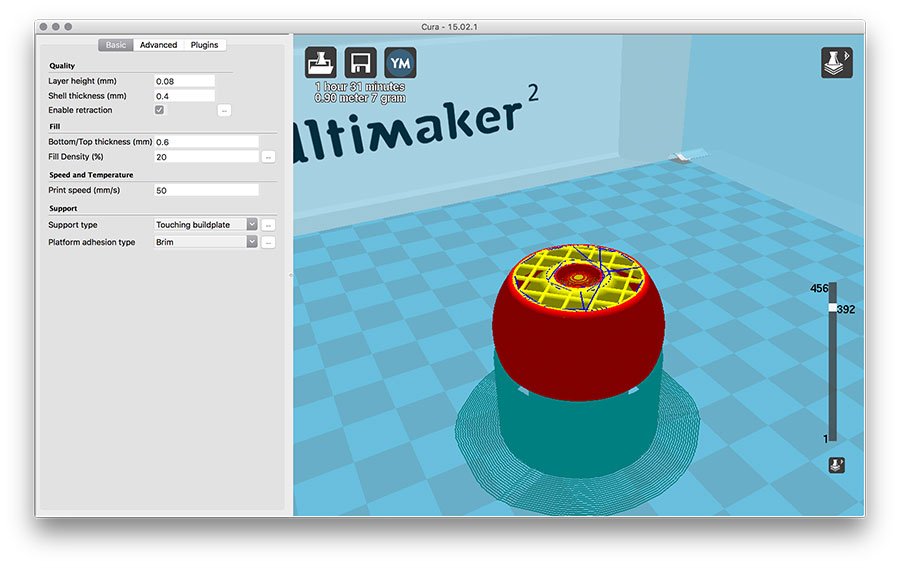Click the Print speed input field
This screenshot has width=900, height=567.
207,190
